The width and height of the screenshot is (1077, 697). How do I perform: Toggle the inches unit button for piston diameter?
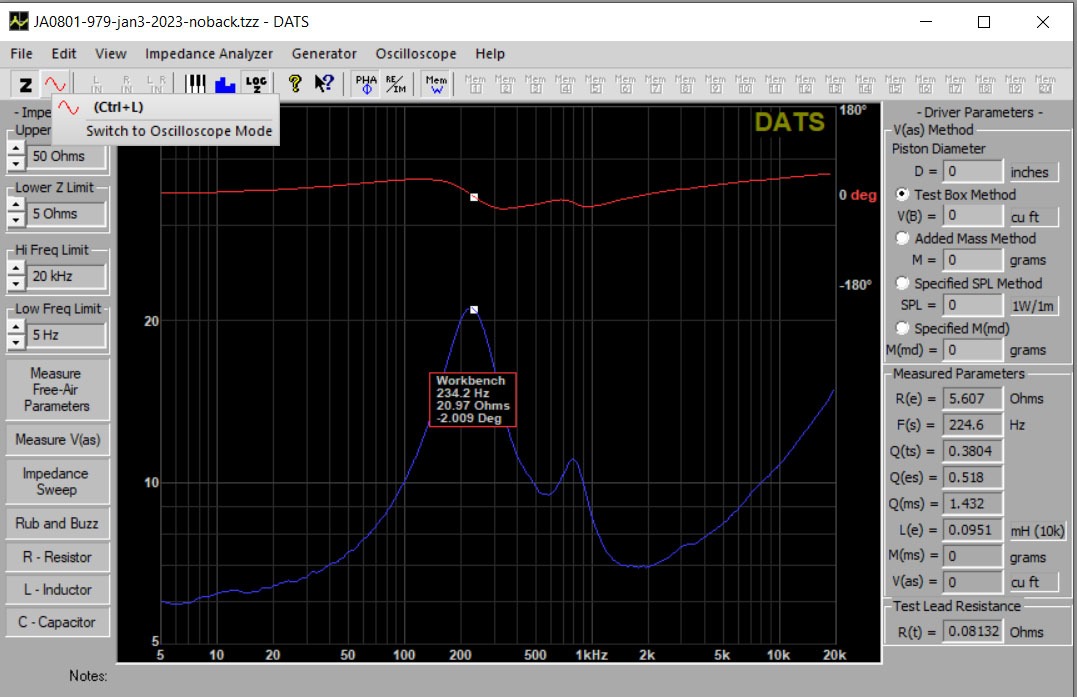(x=1033, y=172)
